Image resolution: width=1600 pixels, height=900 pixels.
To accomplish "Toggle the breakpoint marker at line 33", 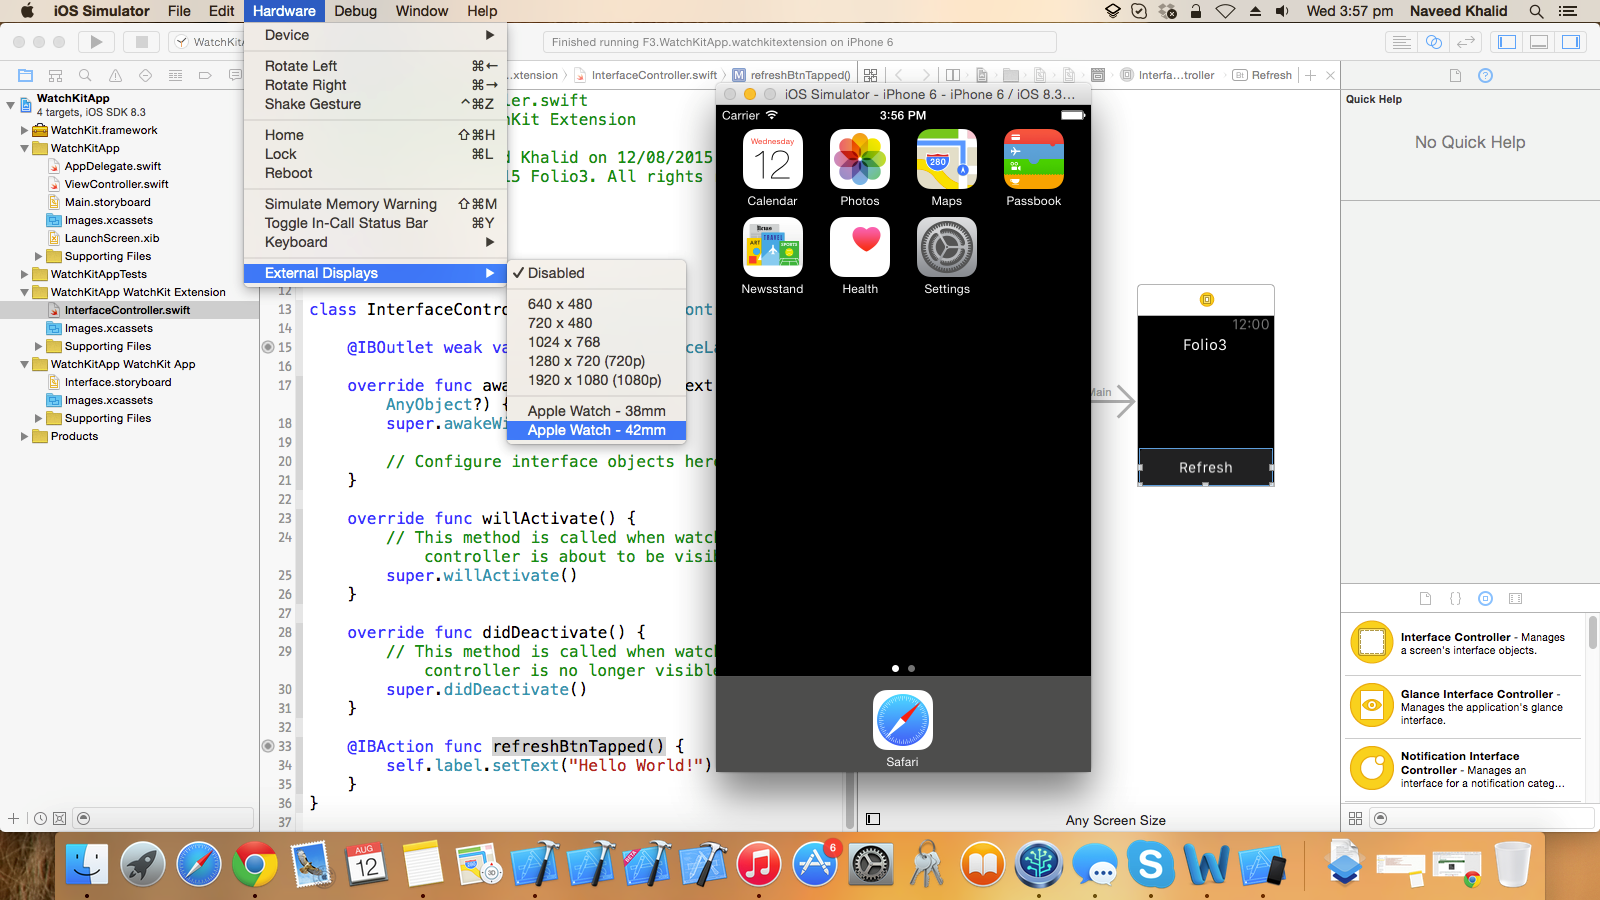I will 268,746.
